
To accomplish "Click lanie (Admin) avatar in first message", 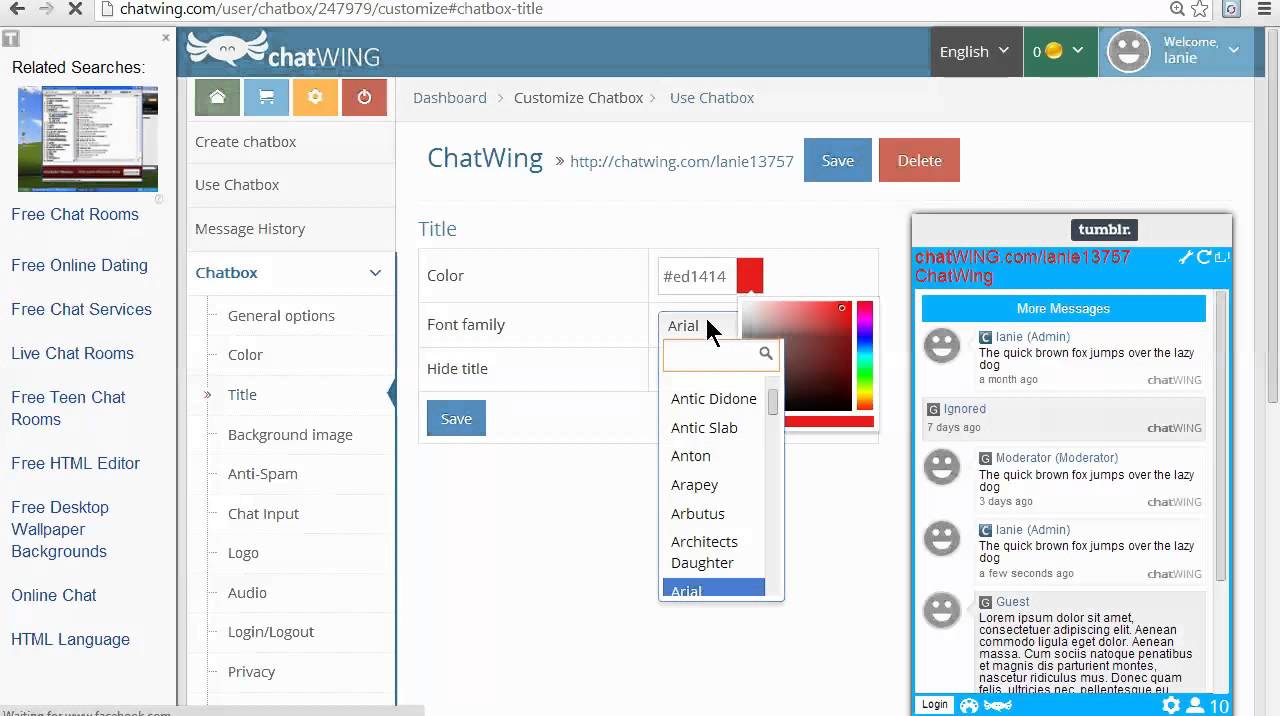I will (941, 346).
